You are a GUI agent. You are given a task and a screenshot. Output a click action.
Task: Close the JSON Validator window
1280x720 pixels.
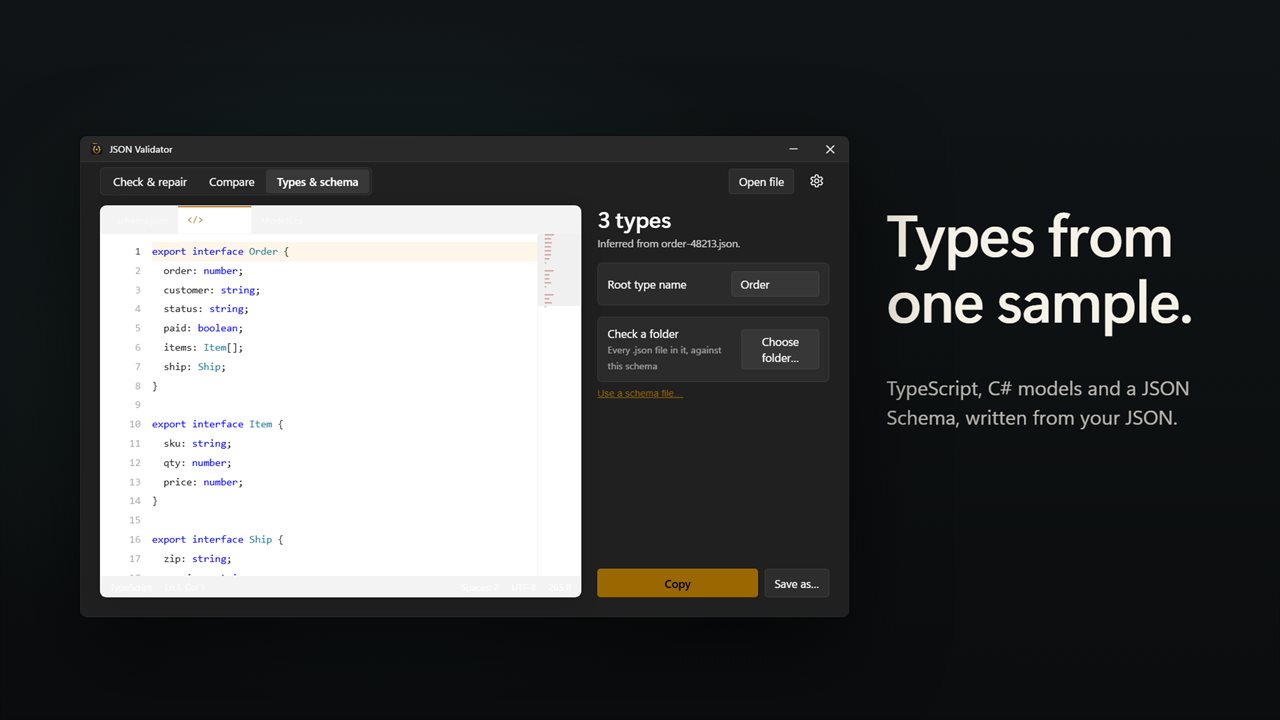[x=830, y=149]
